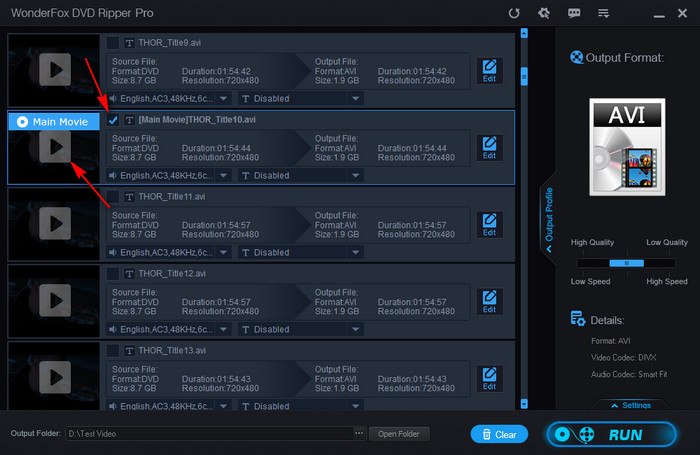Start ripping with RUN button
This screenshot has height=455, width=700.
point(612,434)
